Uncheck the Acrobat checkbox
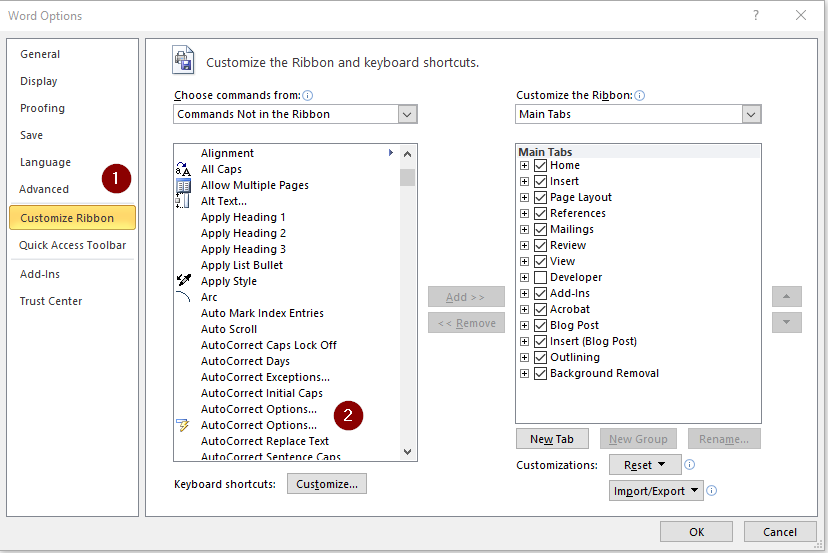Screen dimensions: 828x553 540,309
